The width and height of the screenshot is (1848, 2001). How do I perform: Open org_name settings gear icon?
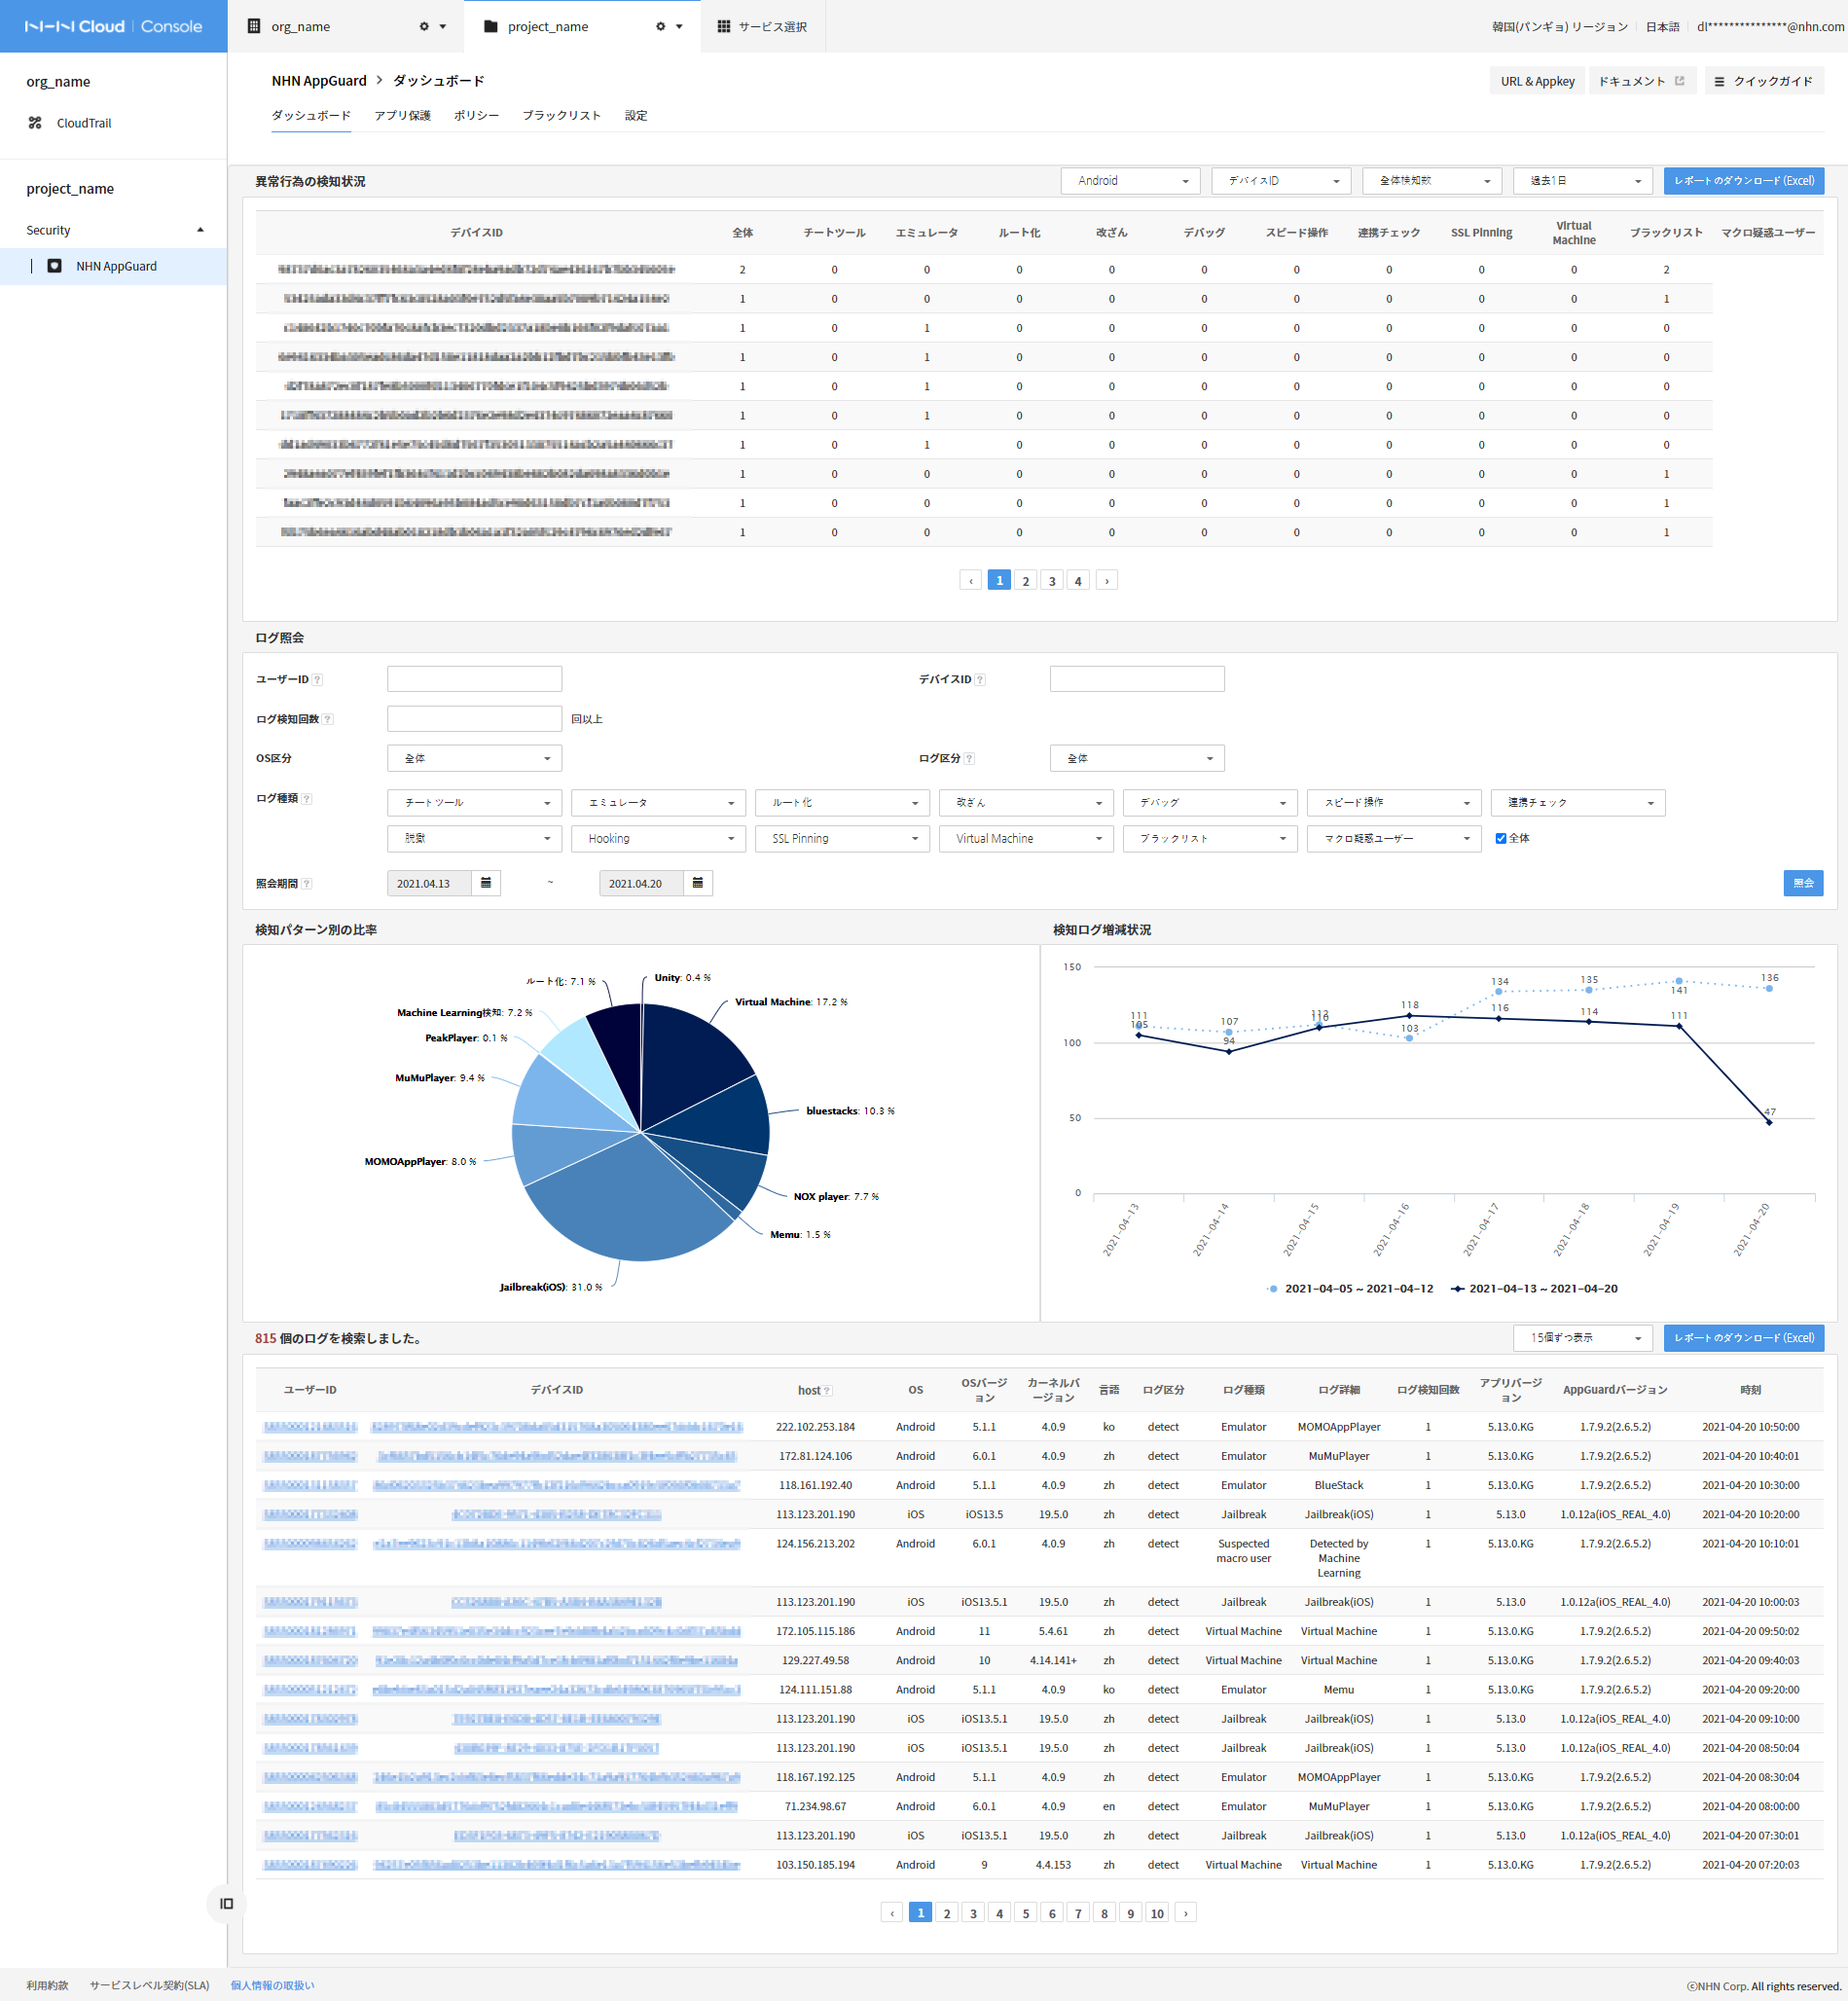pyautogui.click(x=424, y=27)
